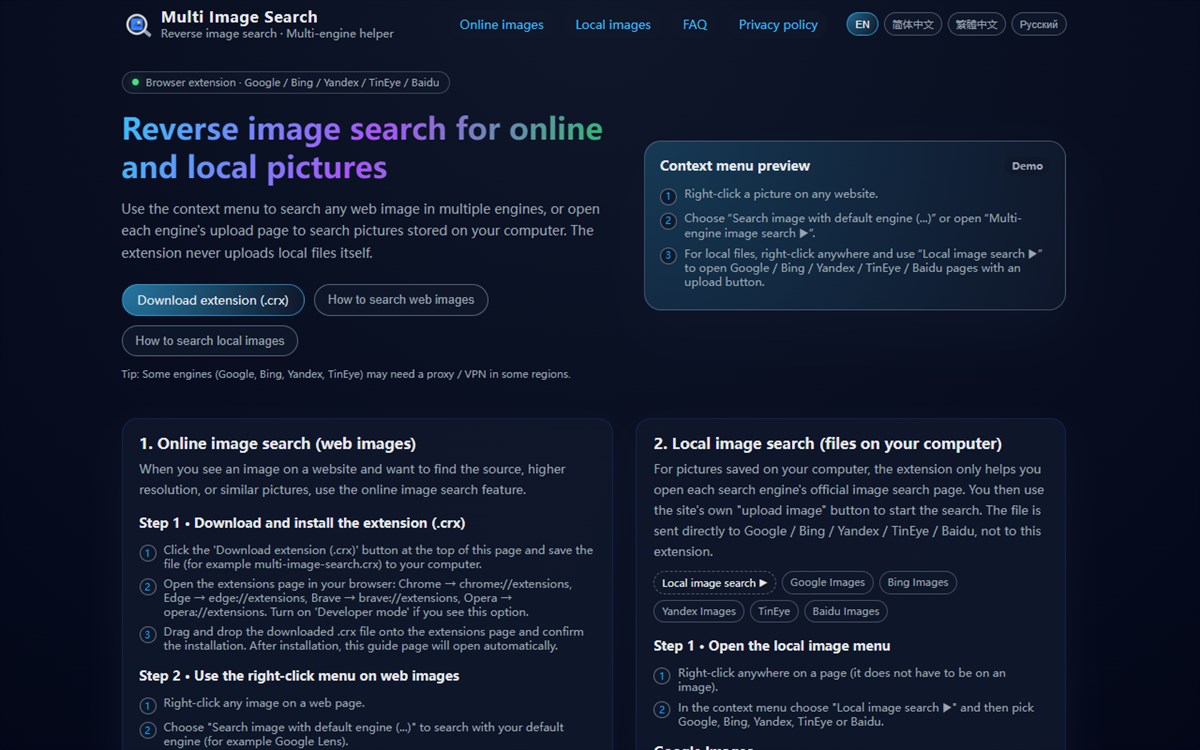Click the proxy / VPN tip text

346,374
